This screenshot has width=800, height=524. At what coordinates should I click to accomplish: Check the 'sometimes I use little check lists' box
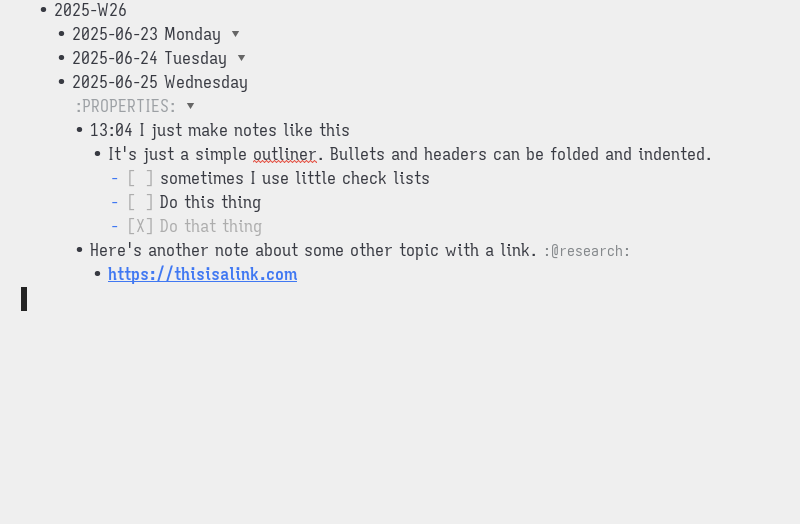[x=140, y=178]
